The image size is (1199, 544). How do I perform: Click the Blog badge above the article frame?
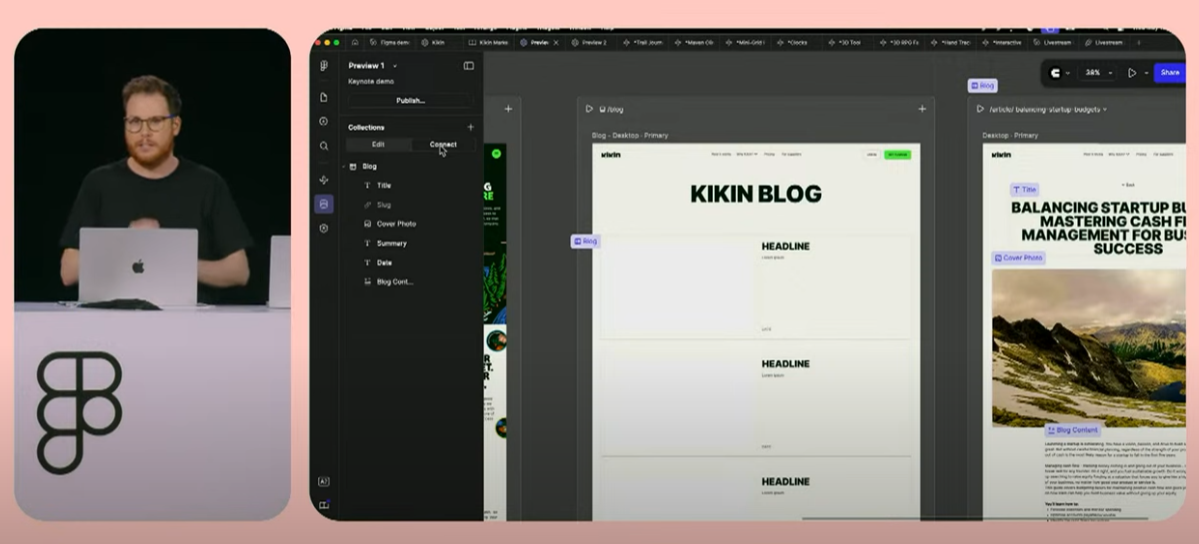pos(982,86)
